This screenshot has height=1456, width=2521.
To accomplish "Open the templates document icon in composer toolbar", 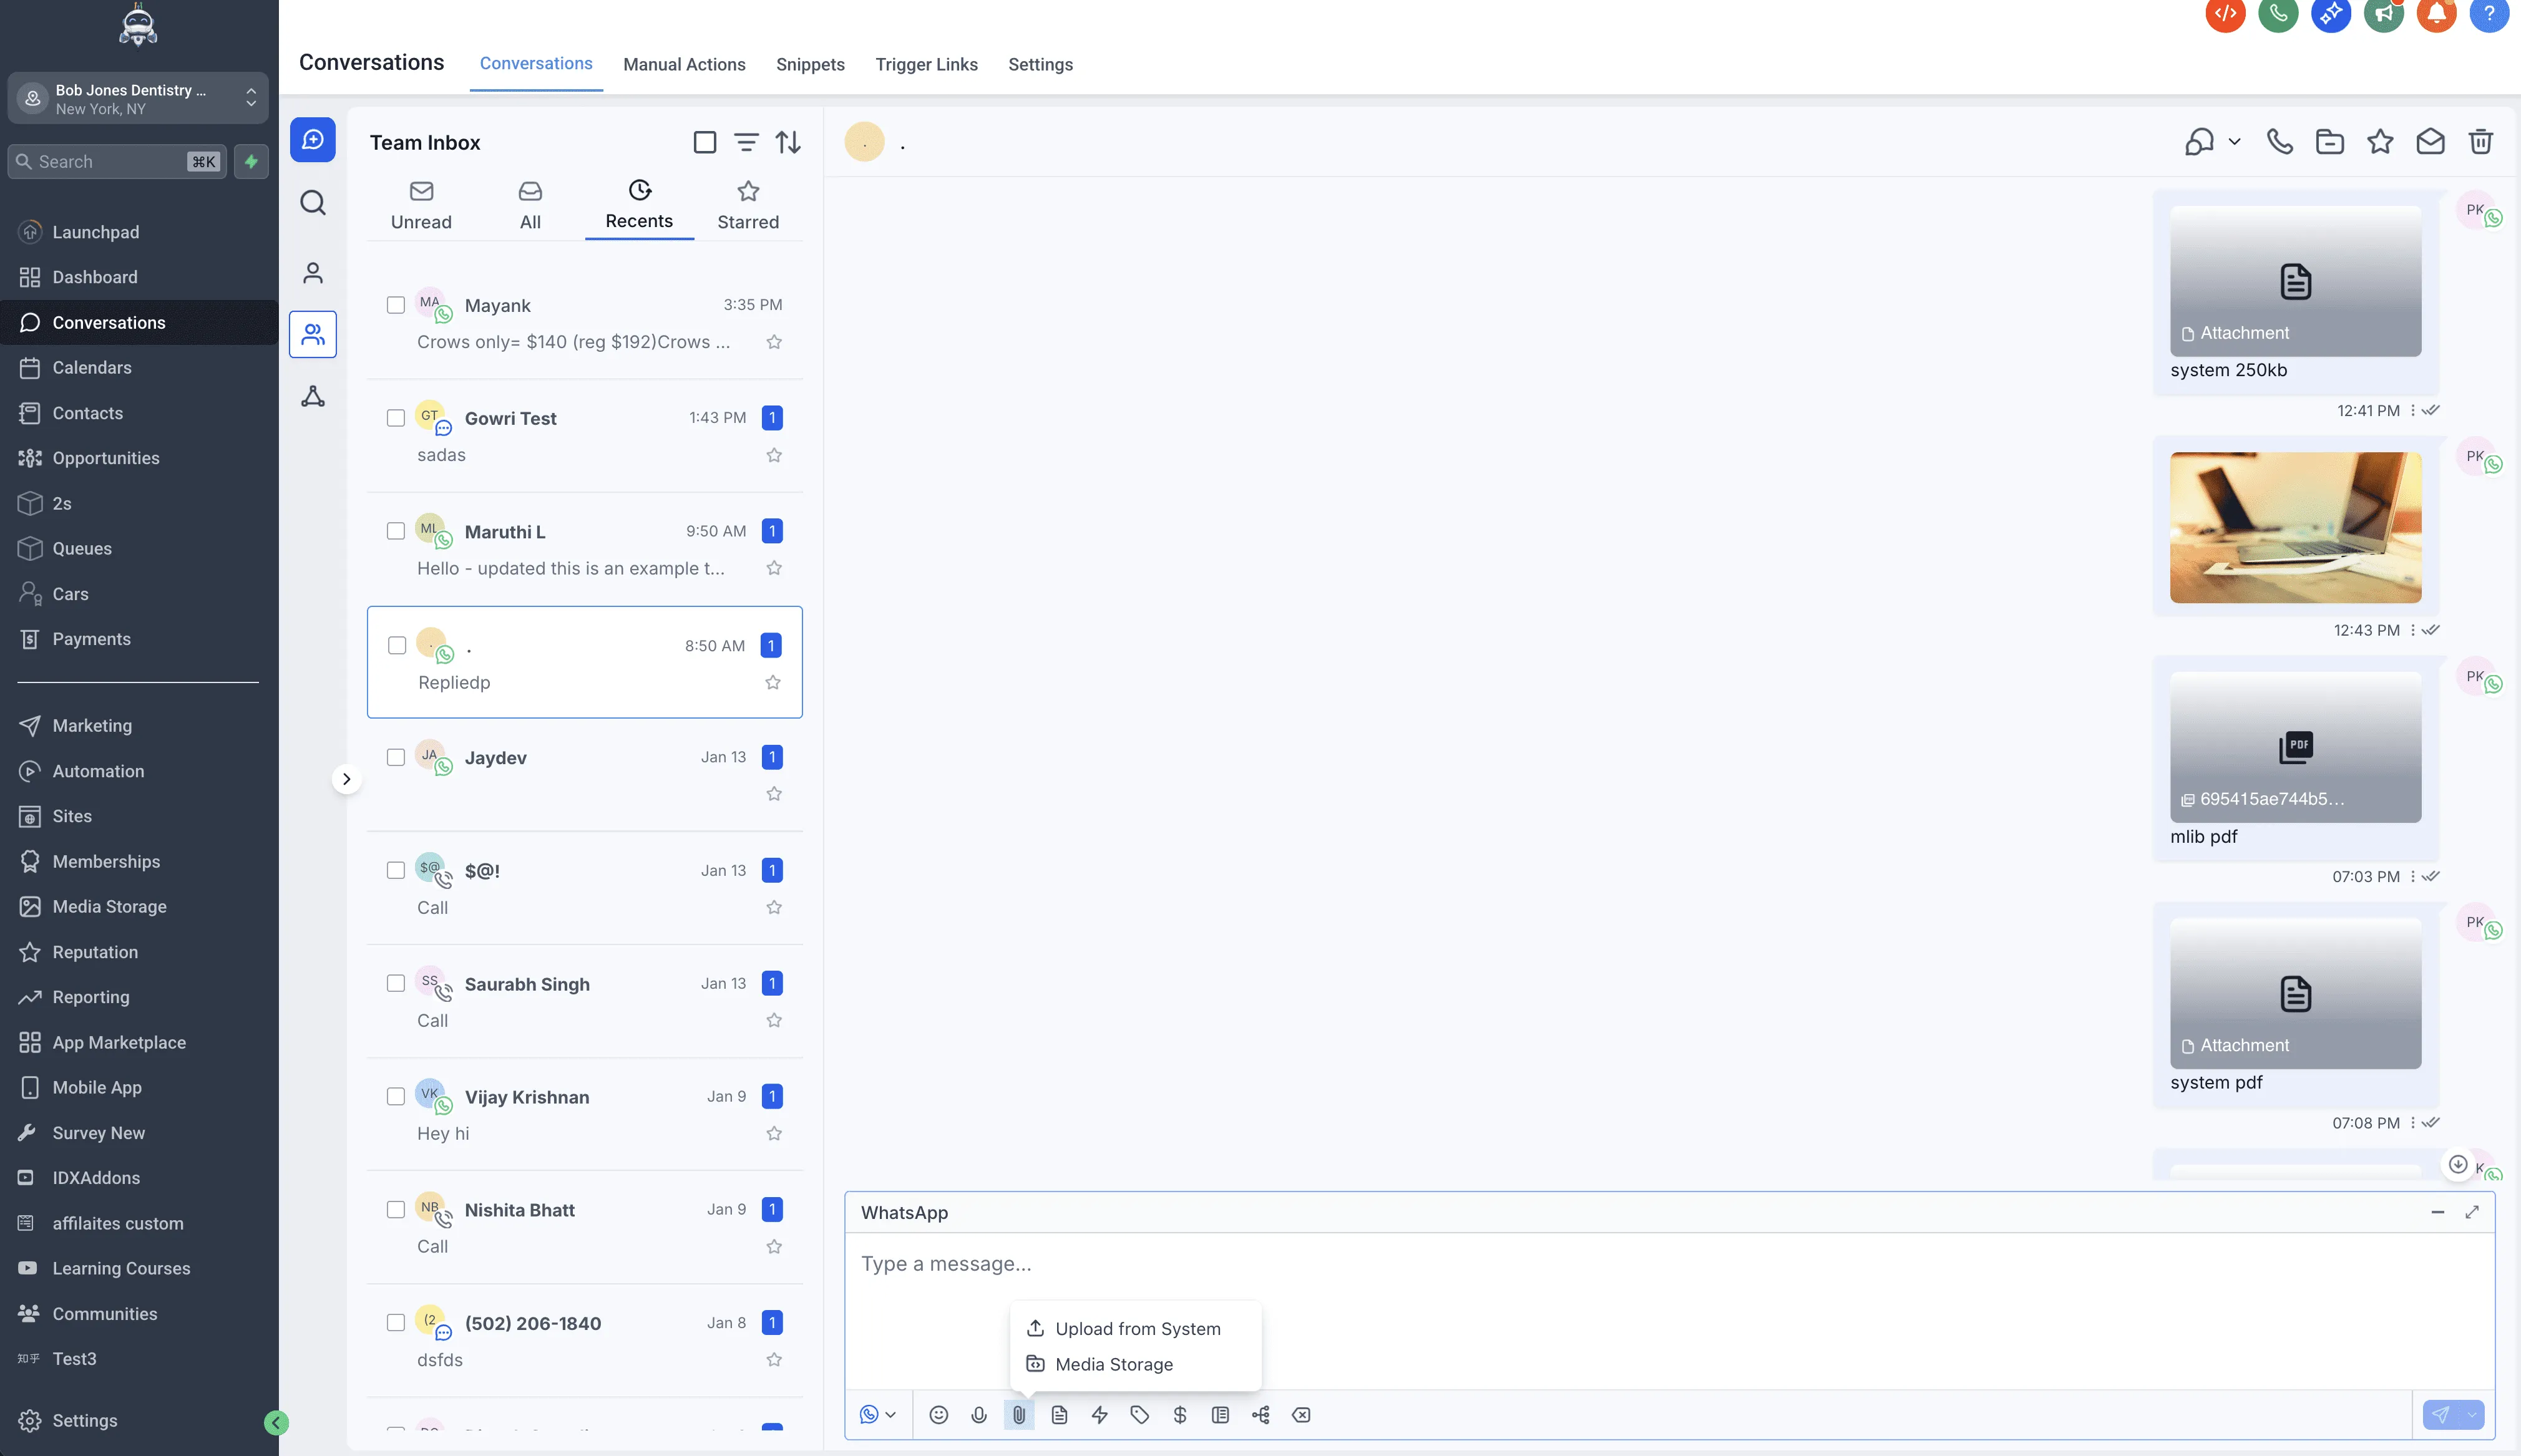I will tap(1059, 1414).
